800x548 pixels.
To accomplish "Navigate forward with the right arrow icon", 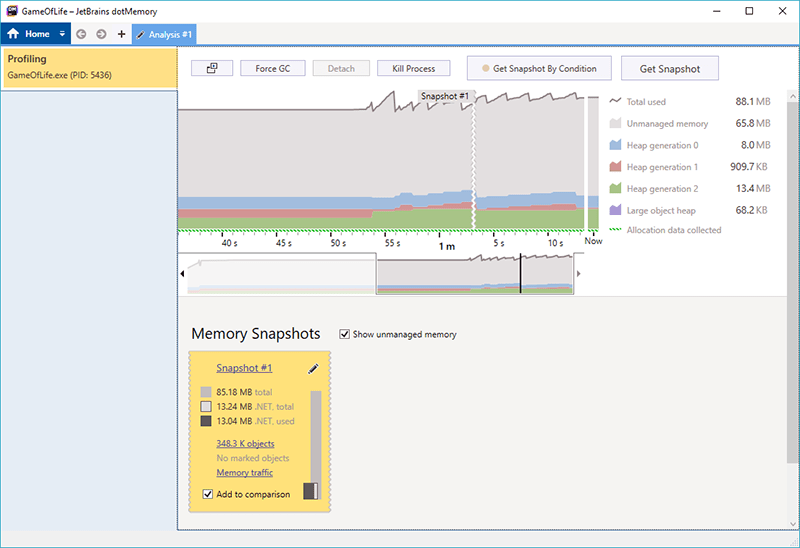I will coord(101,34).
